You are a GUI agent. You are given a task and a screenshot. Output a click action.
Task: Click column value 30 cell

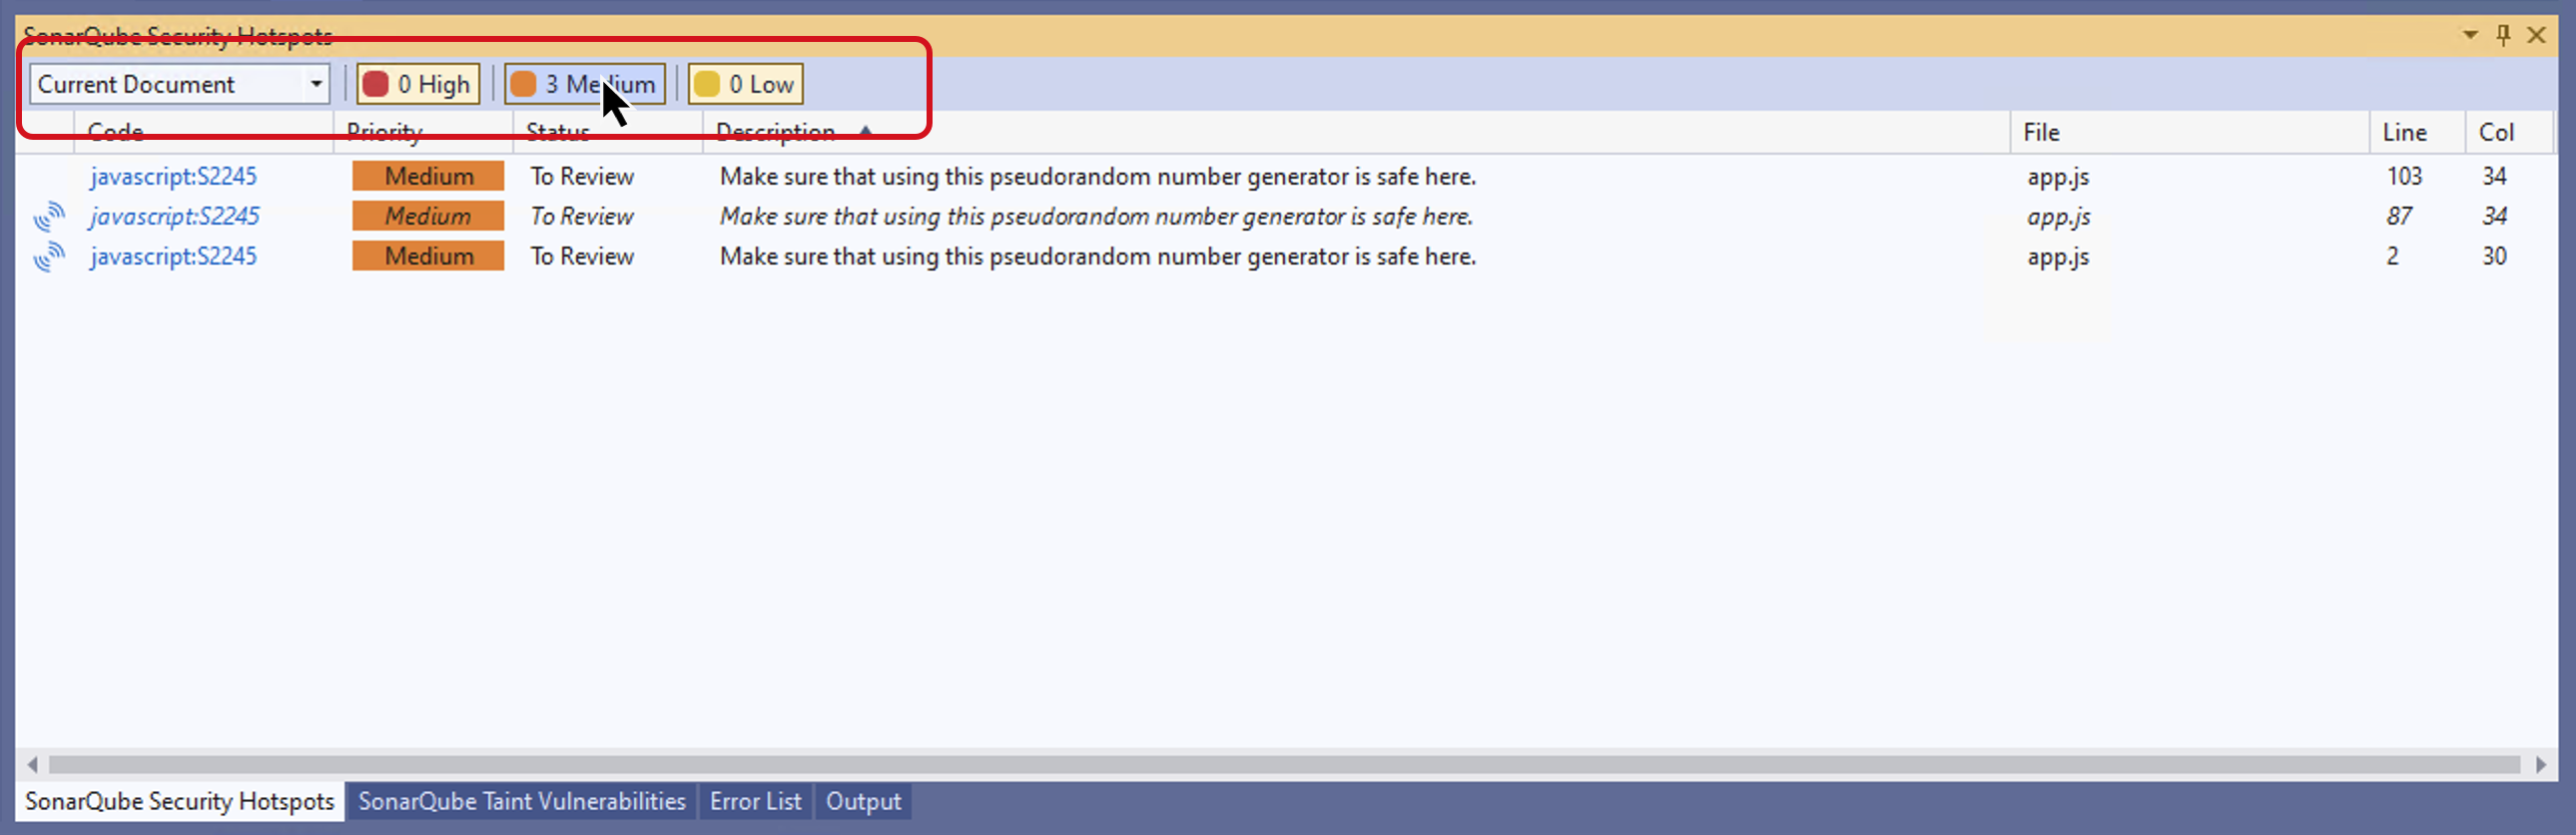click(x=2494, y=256)
